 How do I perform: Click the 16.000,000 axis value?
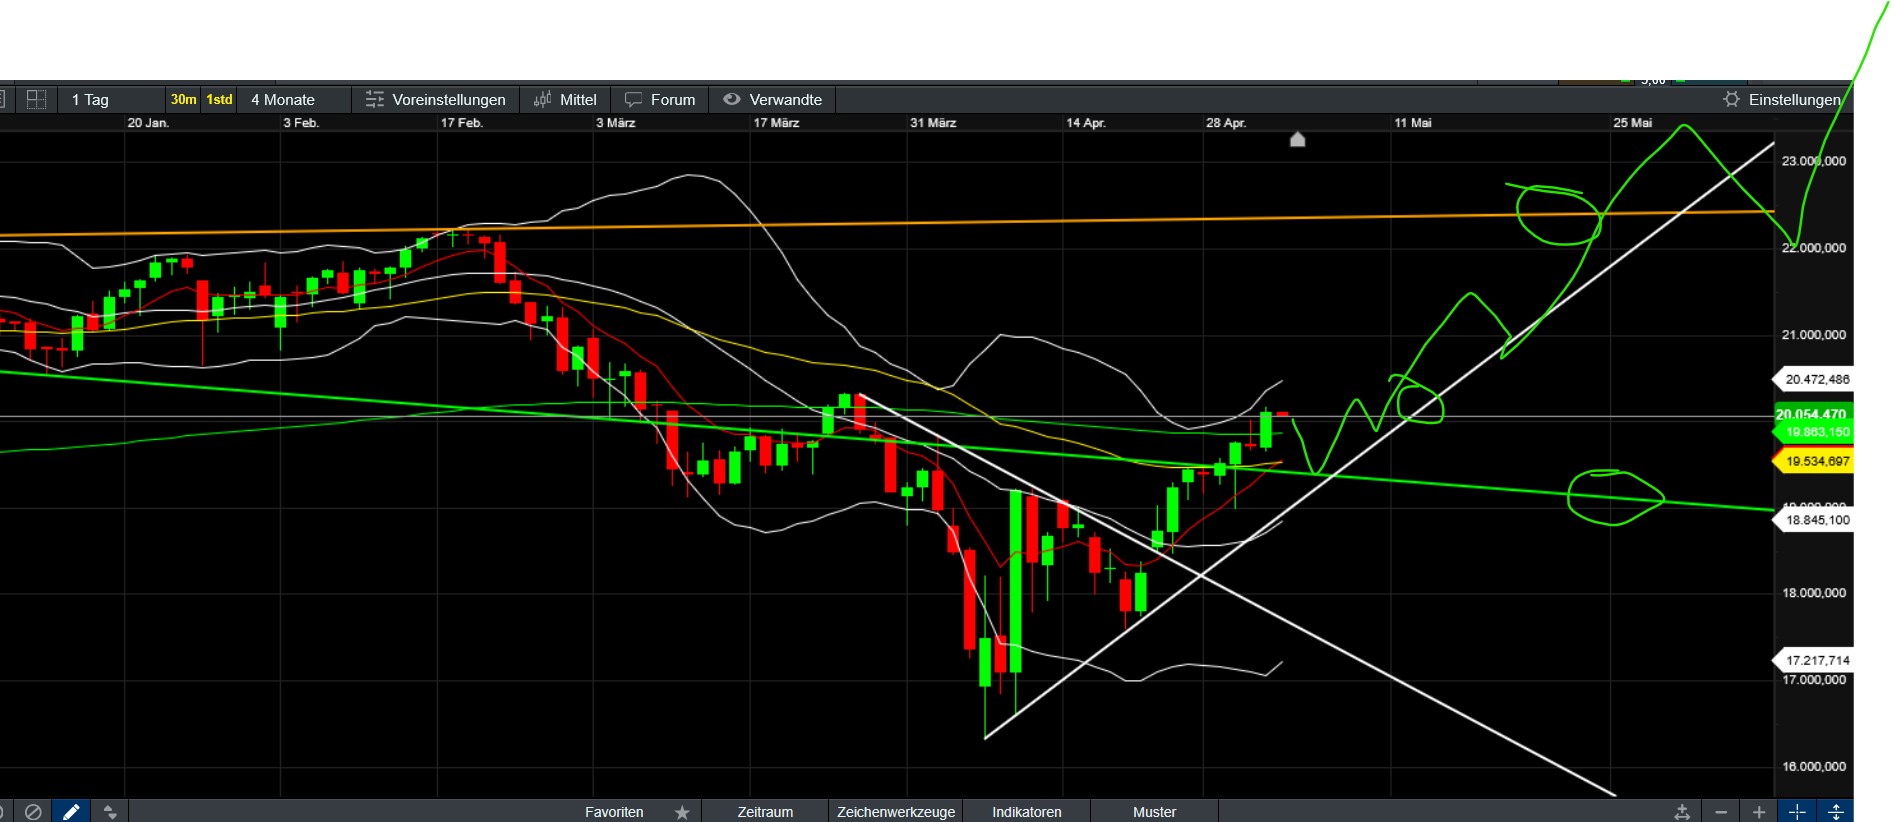[1814, 767]
